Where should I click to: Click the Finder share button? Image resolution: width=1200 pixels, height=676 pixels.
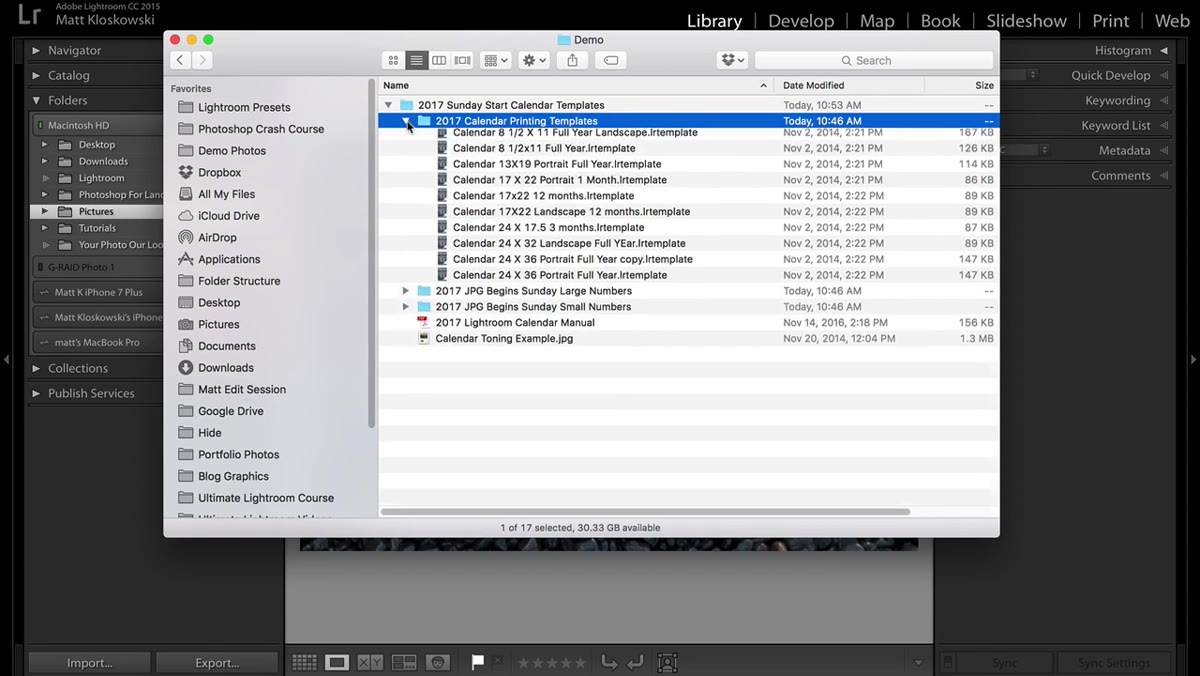(x=572, y=60)
